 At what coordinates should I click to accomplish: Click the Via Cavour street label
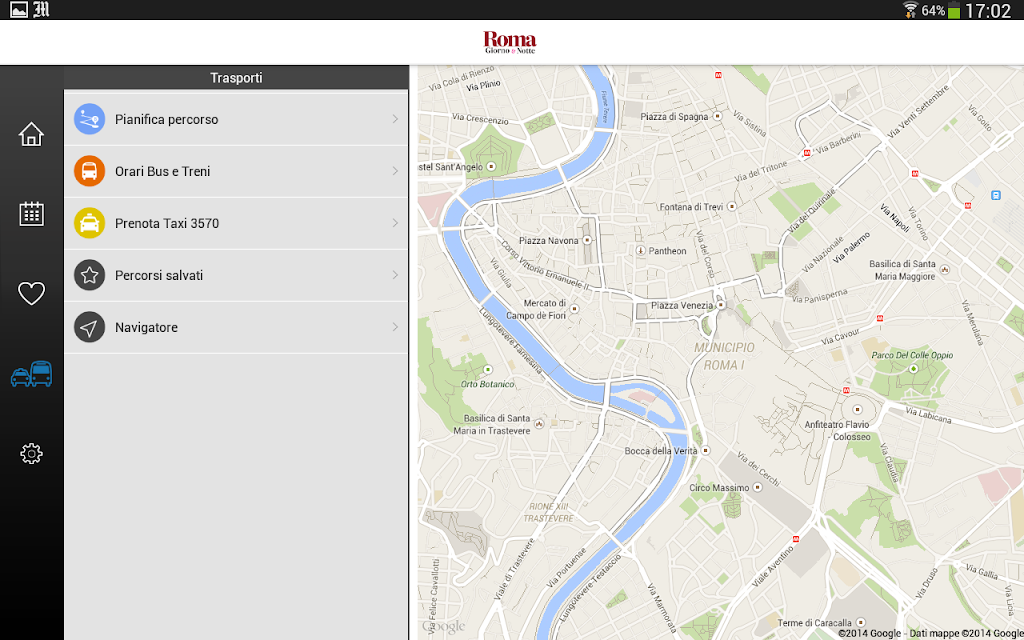coord(840,336)
